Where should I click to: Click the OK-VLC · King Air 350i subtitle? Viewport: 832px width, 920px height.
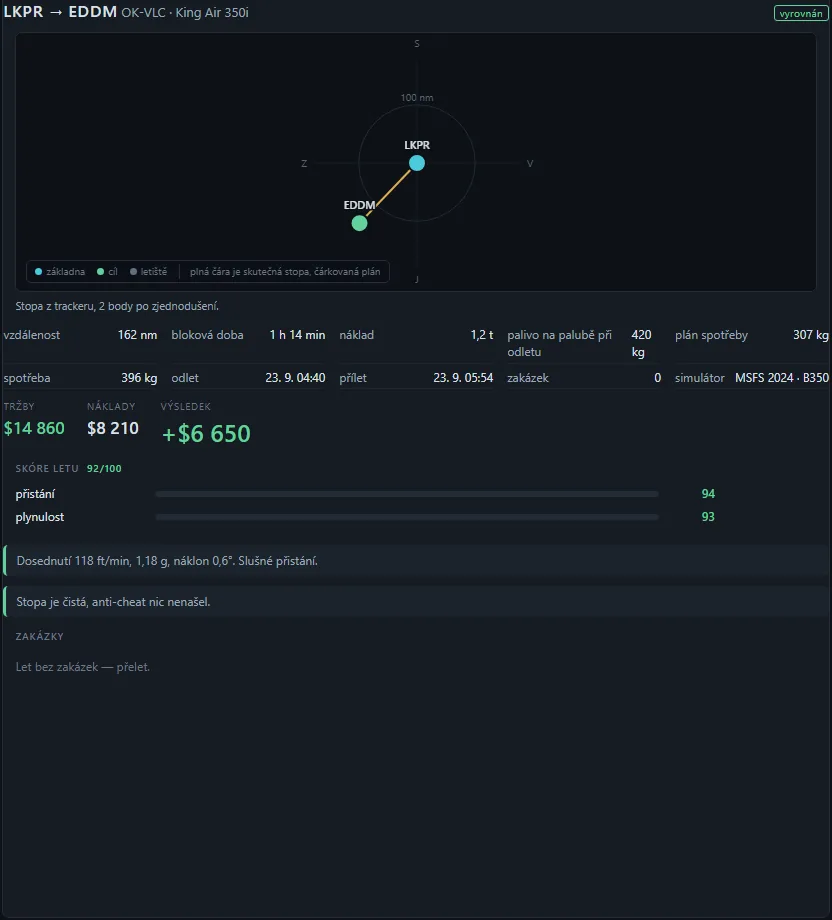185,12
